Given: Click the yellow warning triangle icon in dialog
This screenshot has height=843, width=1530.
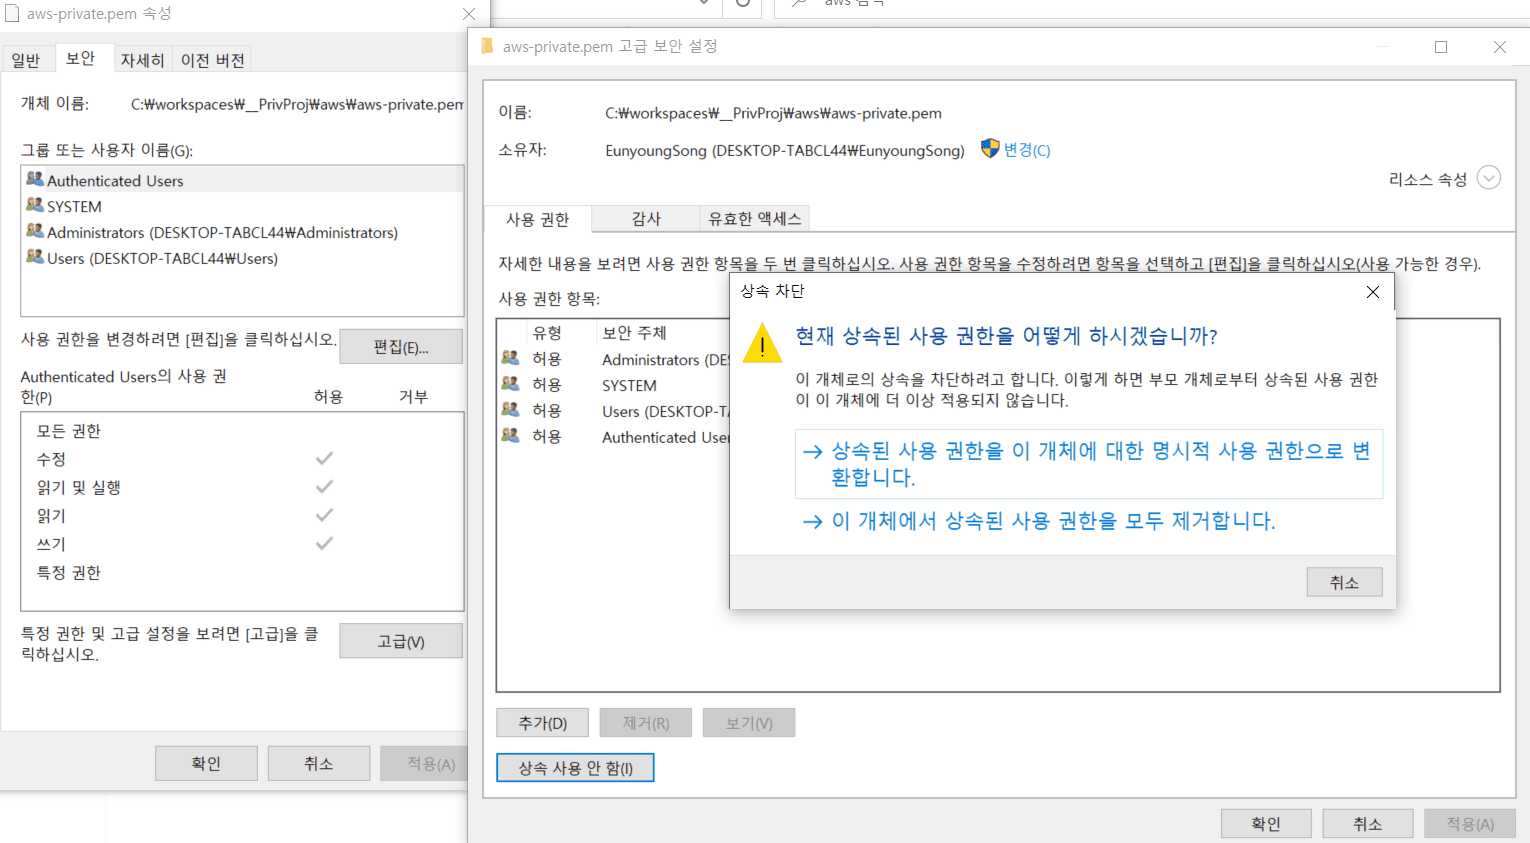Looking at the screenshot, I should coord(762,344).
